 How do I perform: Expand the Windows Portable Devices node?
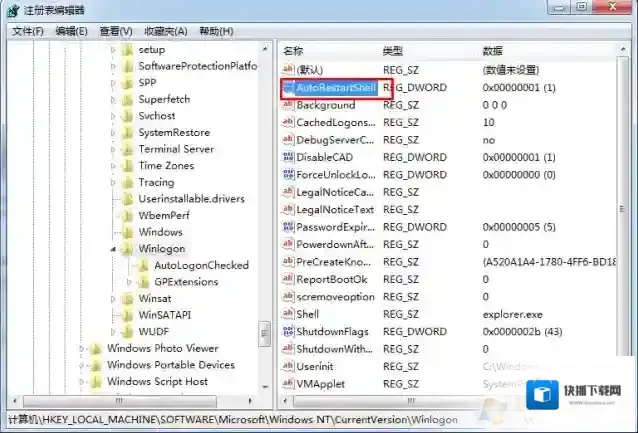81,365
